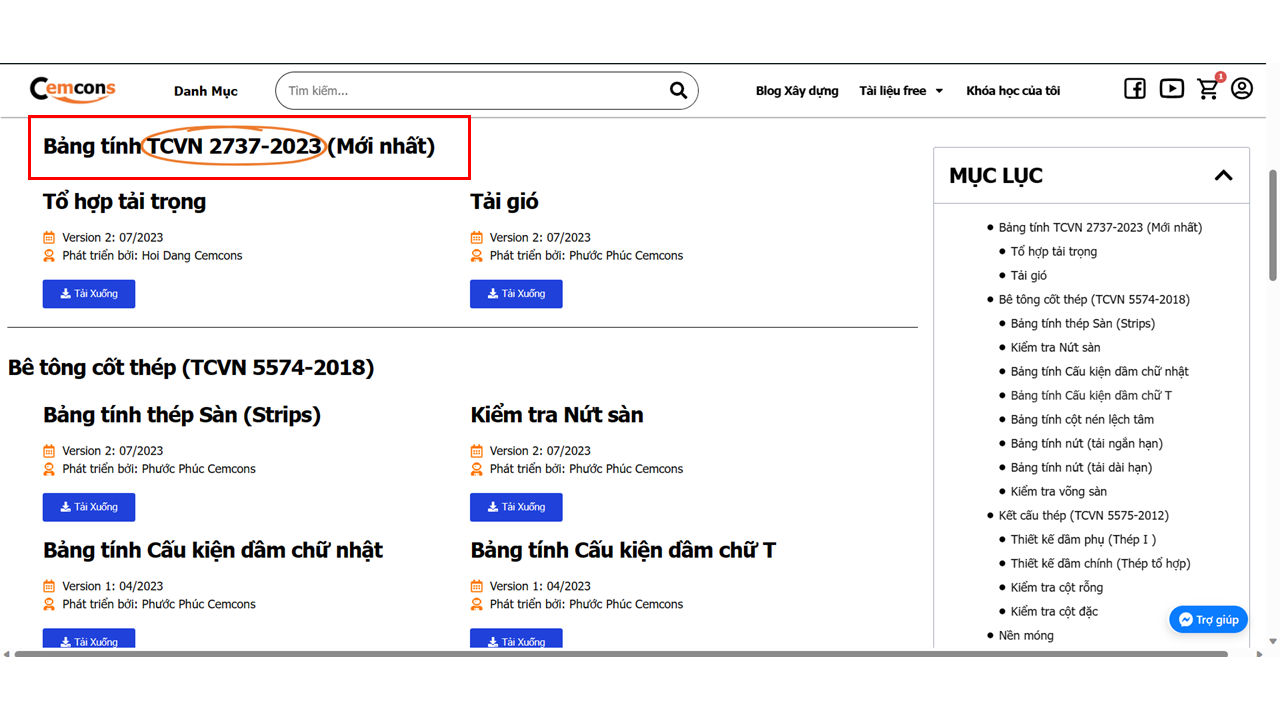Screen dimensions: 1280x720
Task: Click the search magnifier icon
Action: coord(678,91)
